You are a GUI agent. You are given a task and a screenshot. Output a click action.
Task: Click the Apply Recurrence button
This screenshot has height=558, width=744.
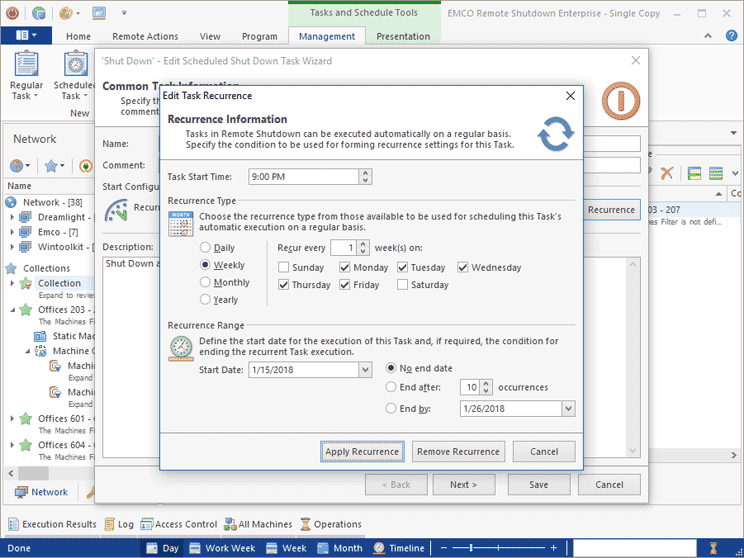pos(362,452)
